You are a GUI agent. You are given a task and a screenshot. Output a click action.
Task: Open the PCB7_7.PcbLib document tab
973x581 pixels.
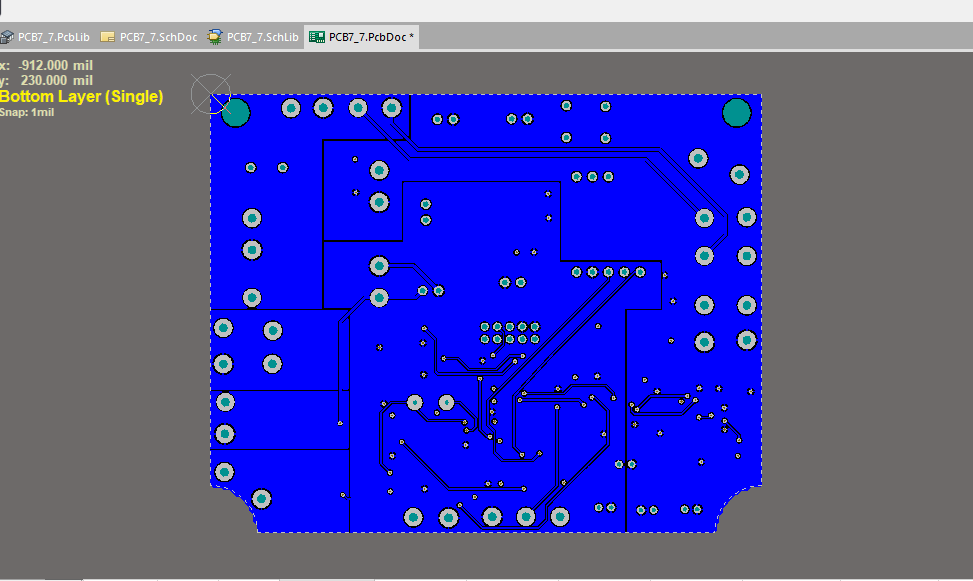[50, 36]
